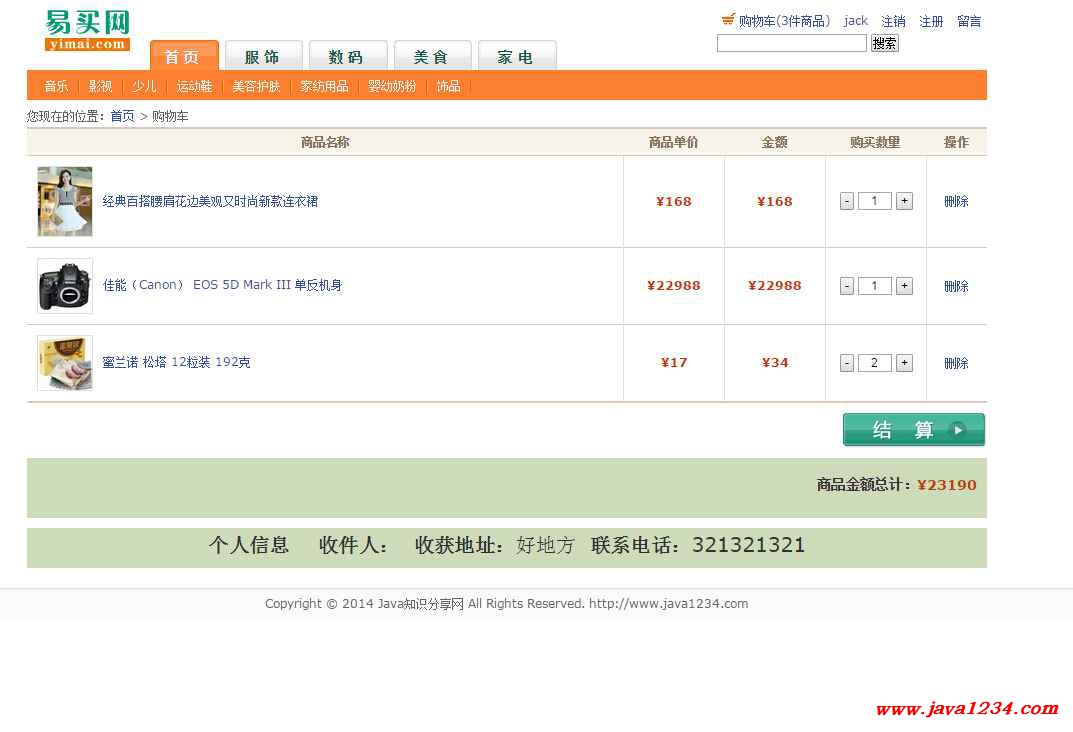Delete the Canon camera from cart
The height and width of the screenshot is (732, 1073).
pos(956,286)
